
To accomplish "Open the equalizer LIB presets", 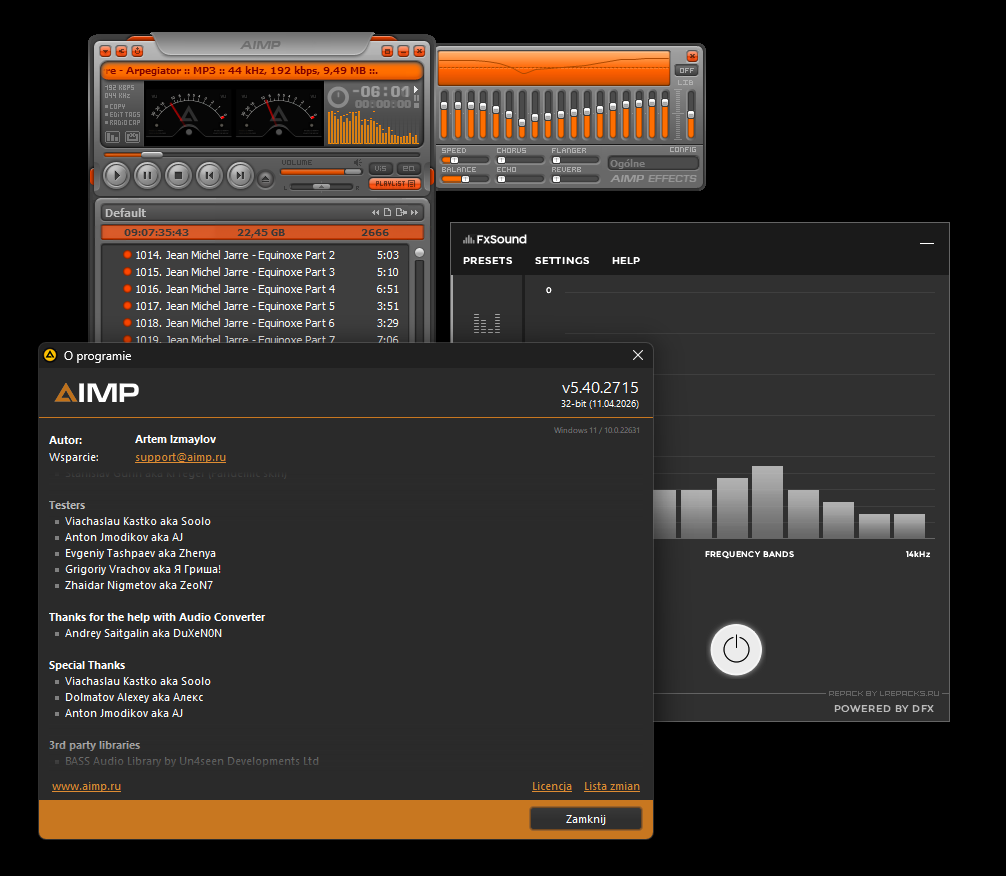I will (x=685, y=83).
